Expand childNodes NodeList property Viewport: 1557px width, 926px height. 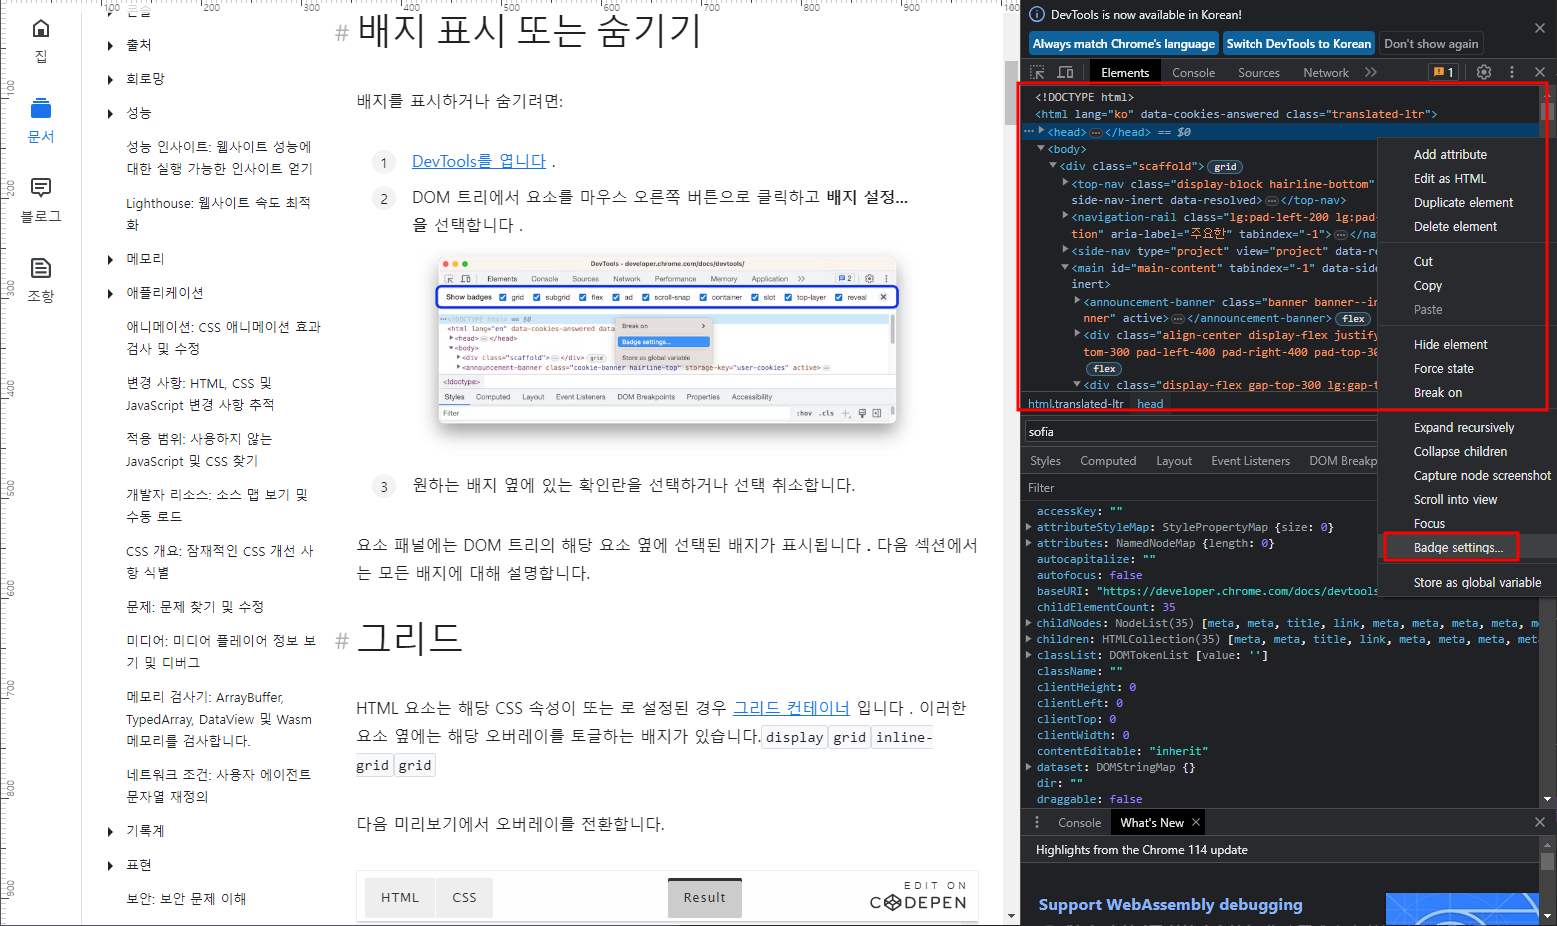pos(1029,623)
